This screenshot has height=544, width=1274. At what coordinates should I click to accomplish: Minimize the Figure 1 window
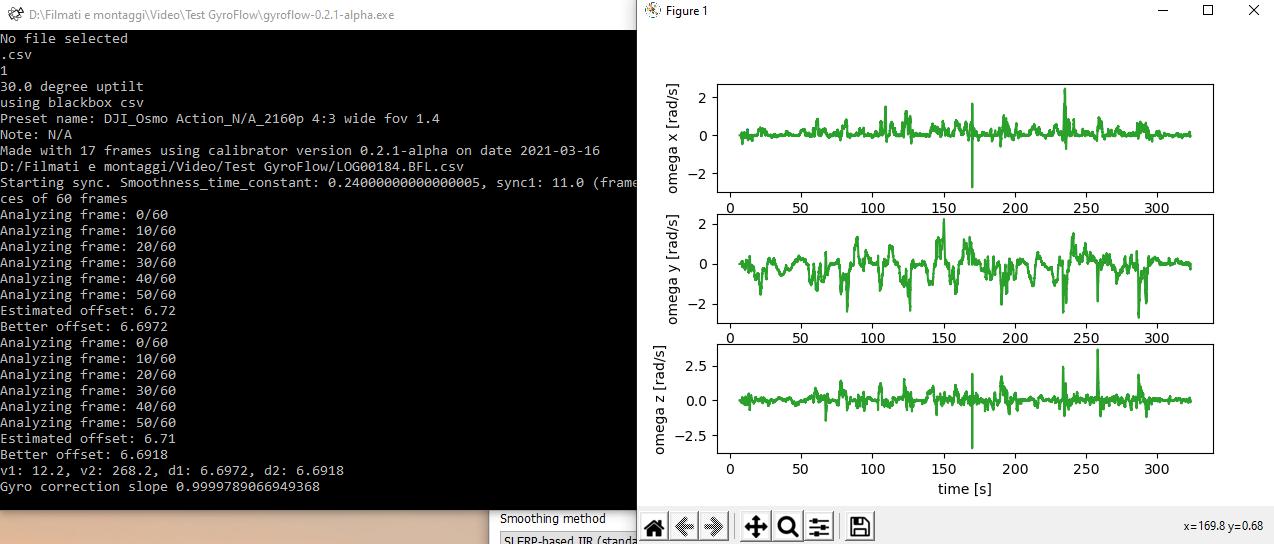pos(1161,10)
